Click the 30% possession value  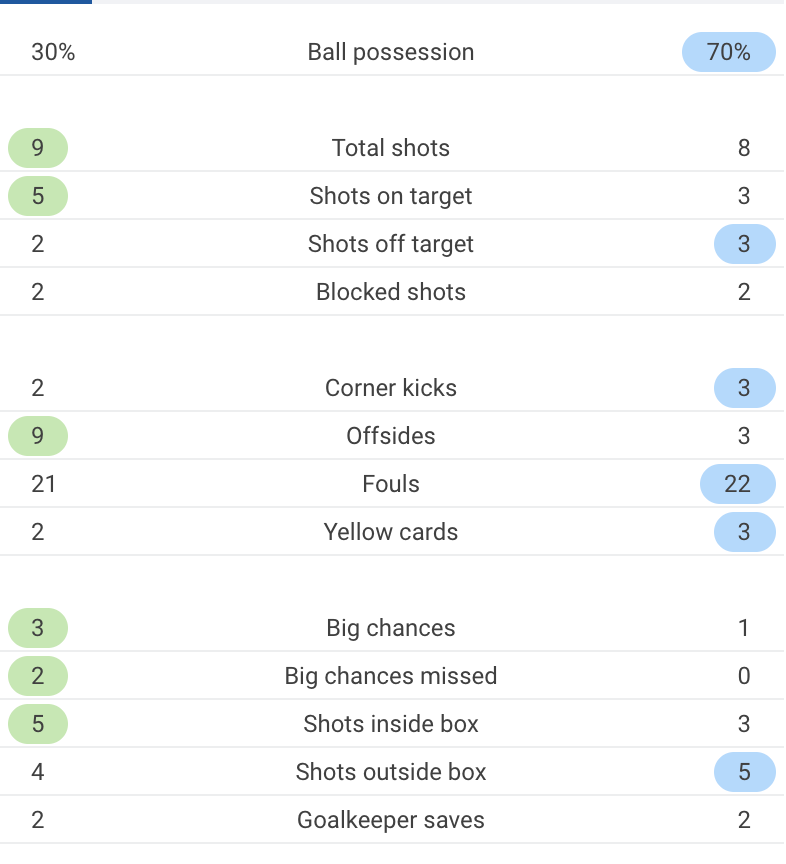tap(53, 52)
